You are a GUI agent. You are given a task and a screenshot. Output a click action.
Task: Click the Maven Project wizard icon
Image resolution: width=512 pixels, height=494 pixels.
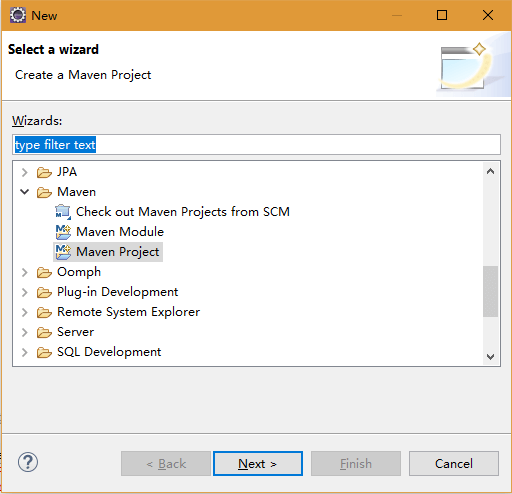tap(63, 252)
